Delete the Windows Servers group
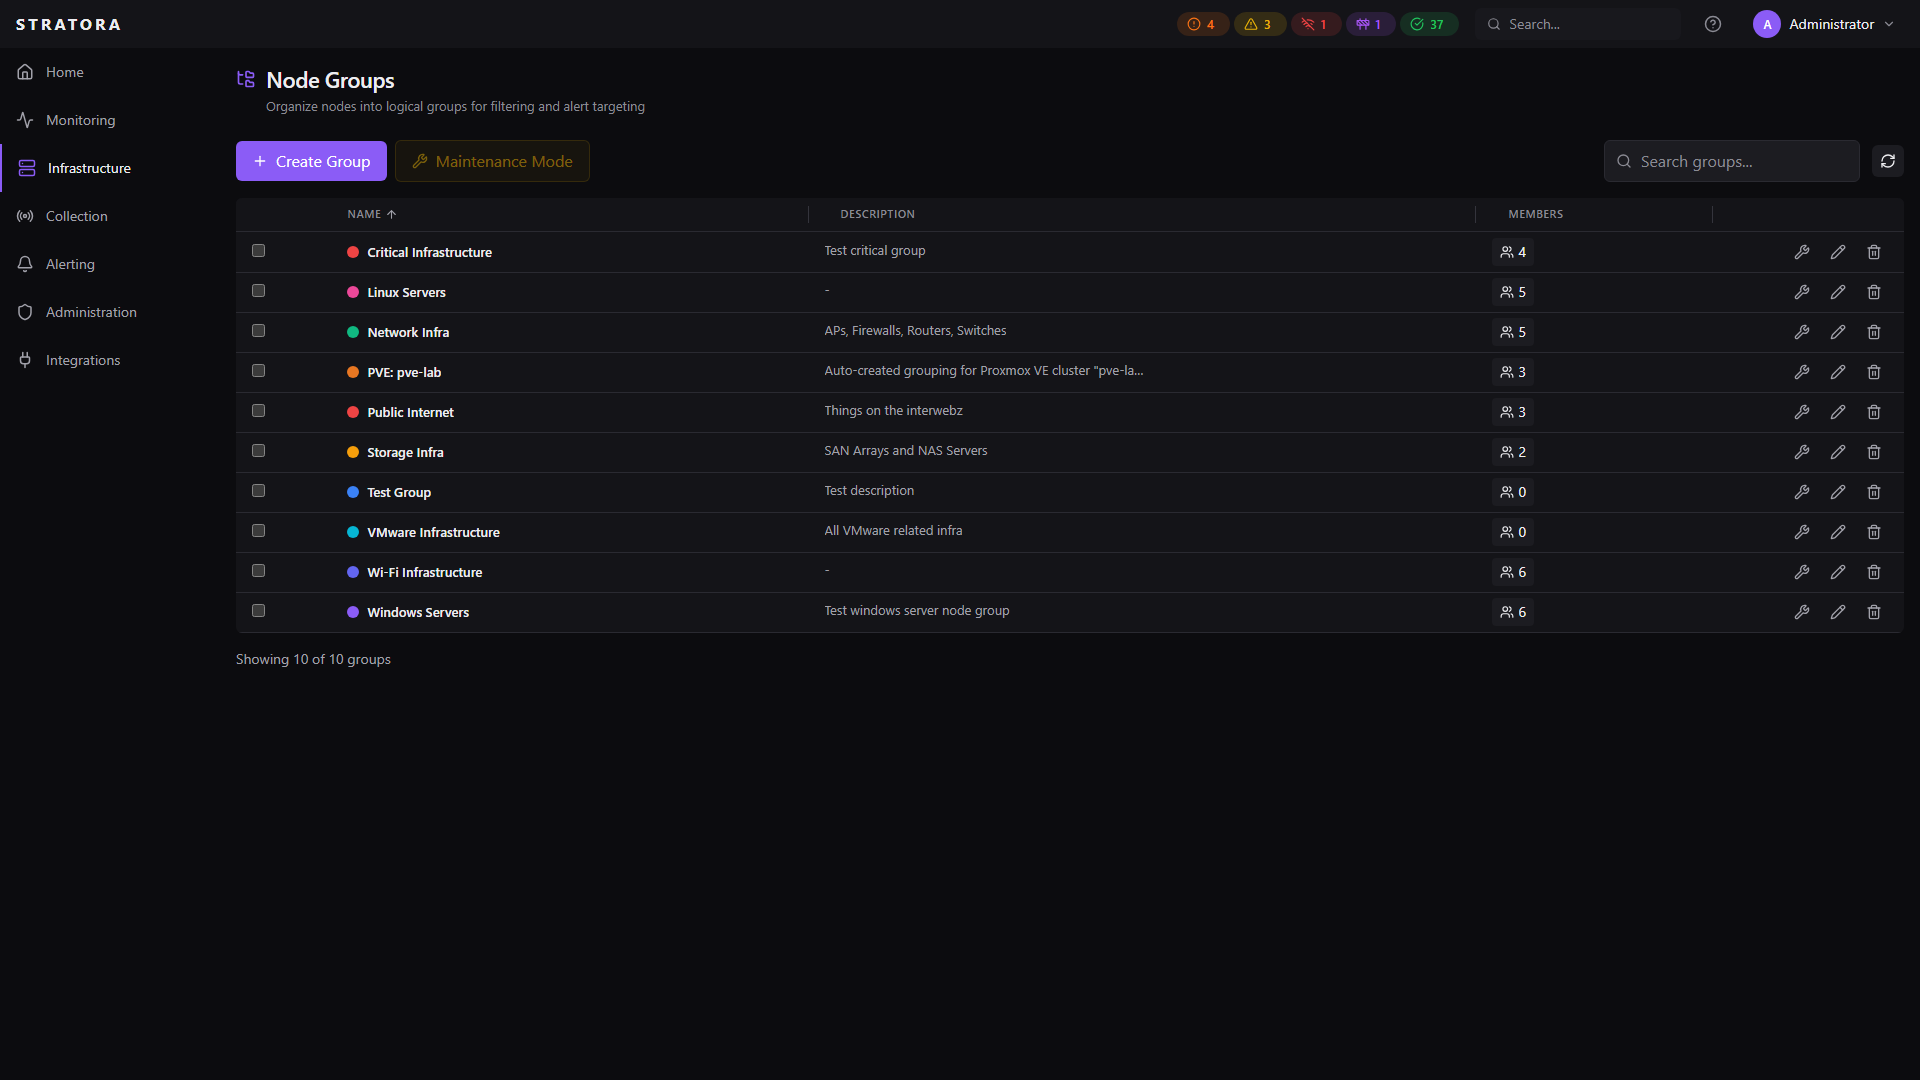 pos(1873,612)
